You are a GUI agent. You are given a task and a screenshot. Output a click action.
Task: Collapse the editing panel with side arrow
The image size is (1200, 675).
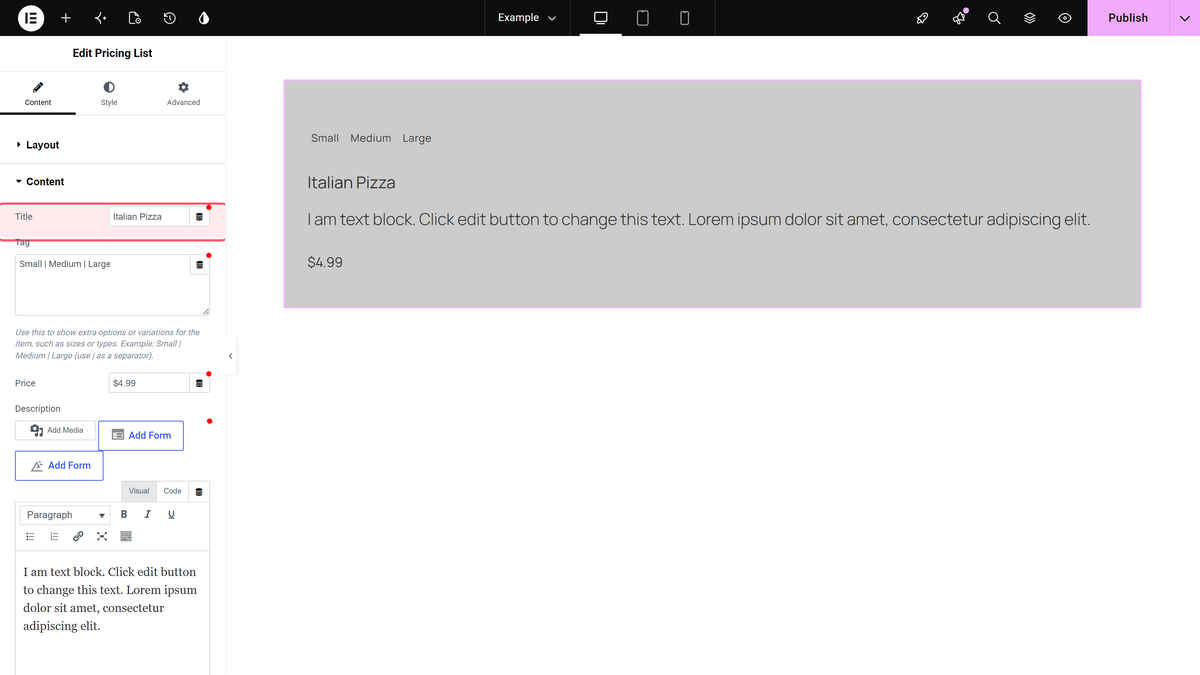[231, 356]
